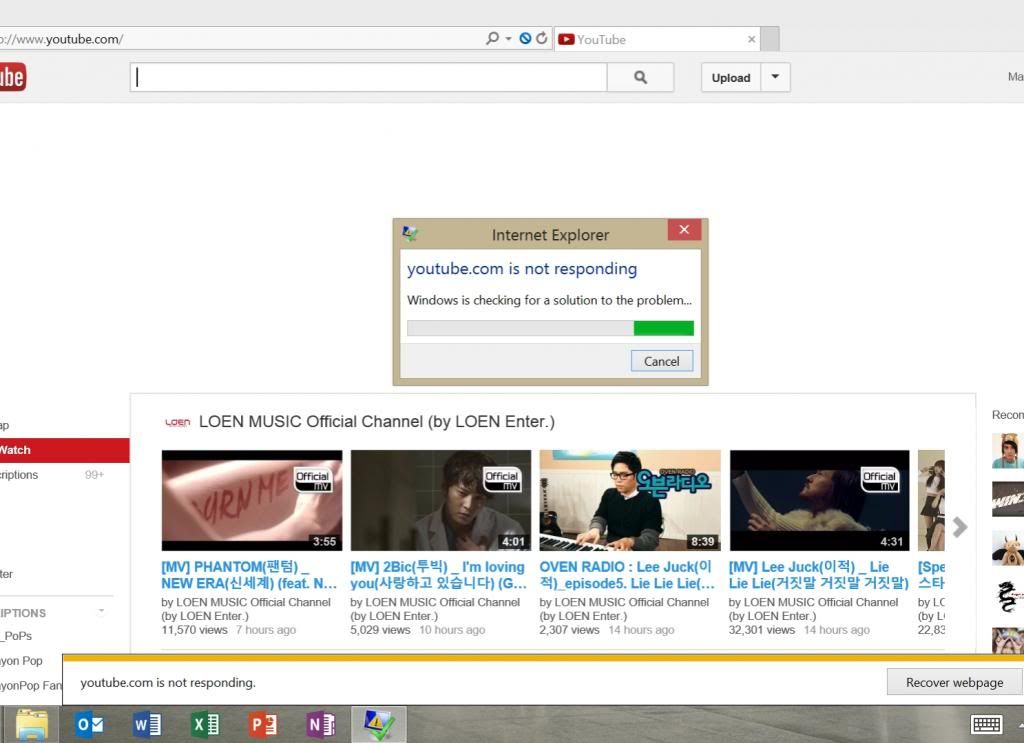Click the [MV] PHANTOM NEW ERA title link
1024x743 pixels.
(249, 575)
